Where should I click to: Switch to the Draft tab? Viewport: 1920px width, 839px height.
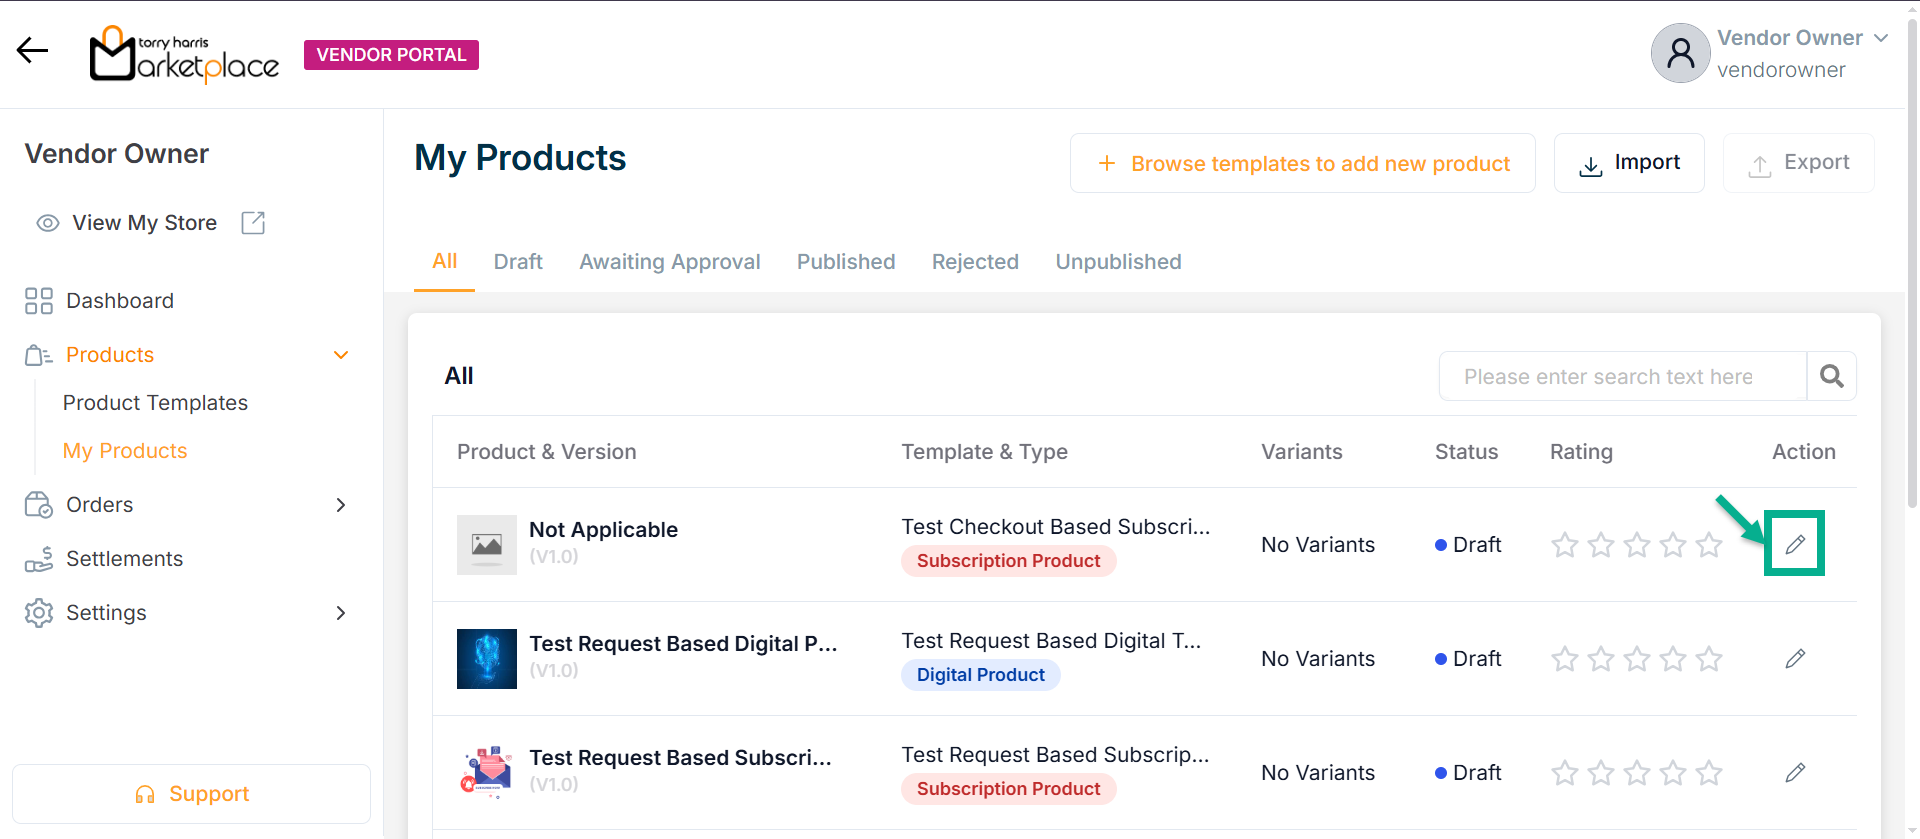click(x=518, y=262)
